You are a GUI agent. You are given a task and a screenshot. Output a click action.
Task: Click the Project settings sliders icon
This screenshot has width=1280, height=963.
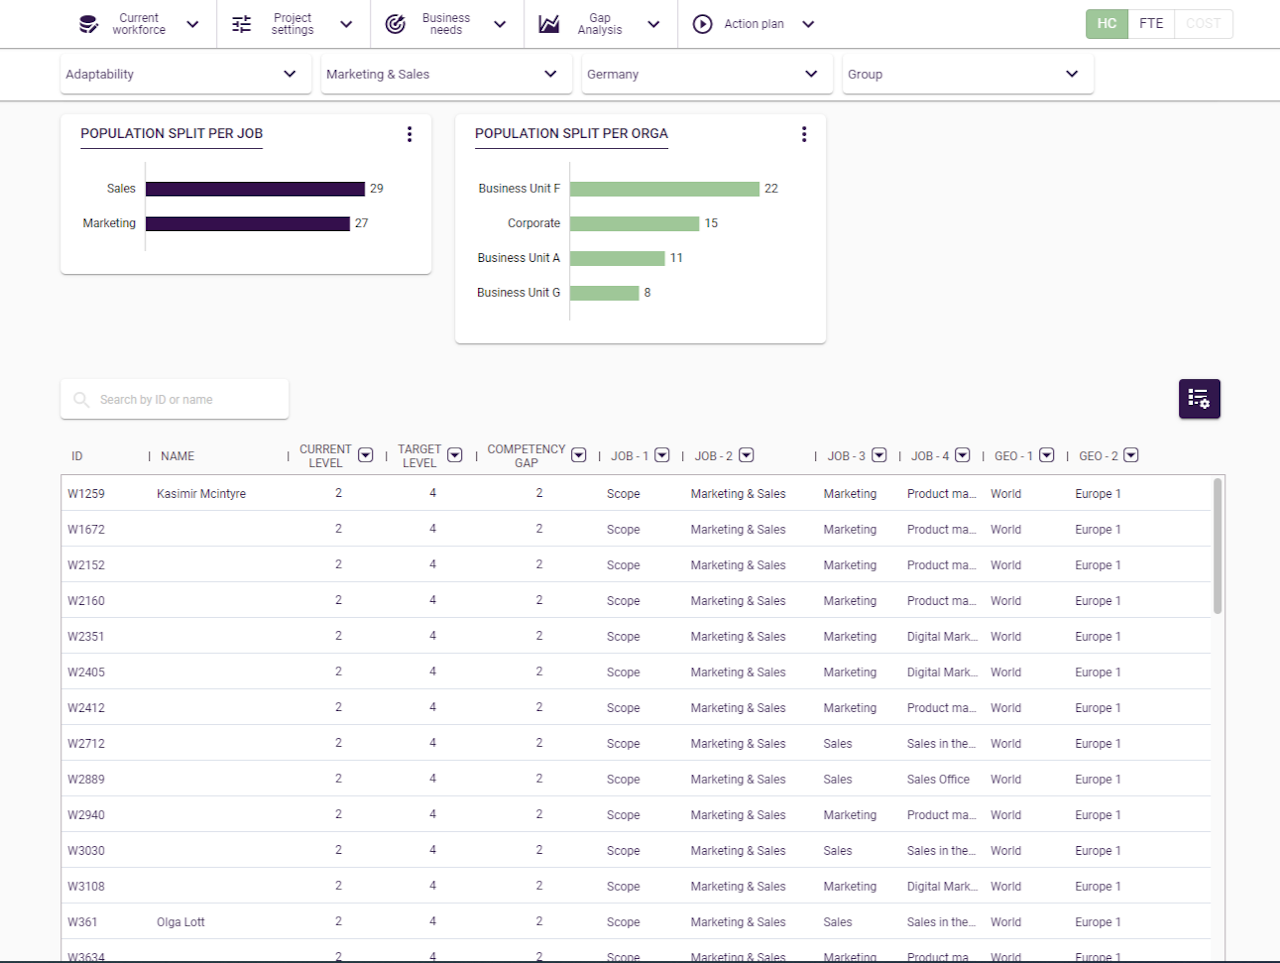coord(242,24)
